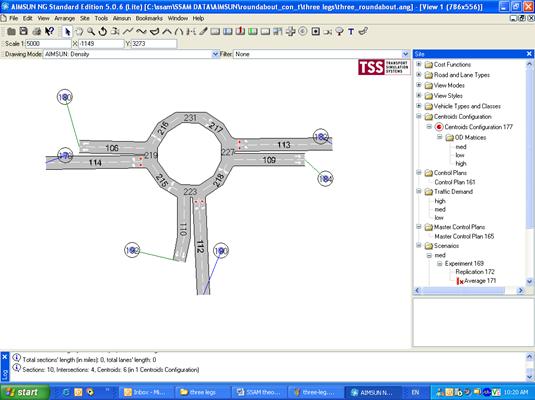Expand the Cost Functions folder
535x400 pixels.
coord(419,64)
